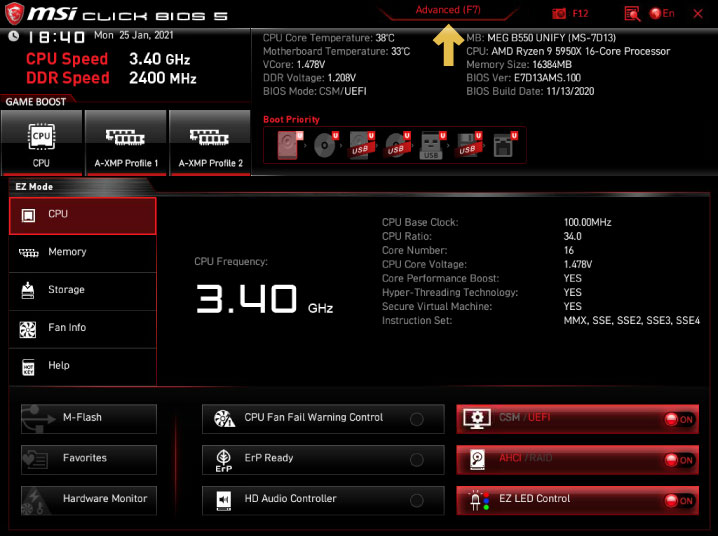718x536 pixels.
Task: Close the BIOS with the X icon
Action: coord(698,14)
